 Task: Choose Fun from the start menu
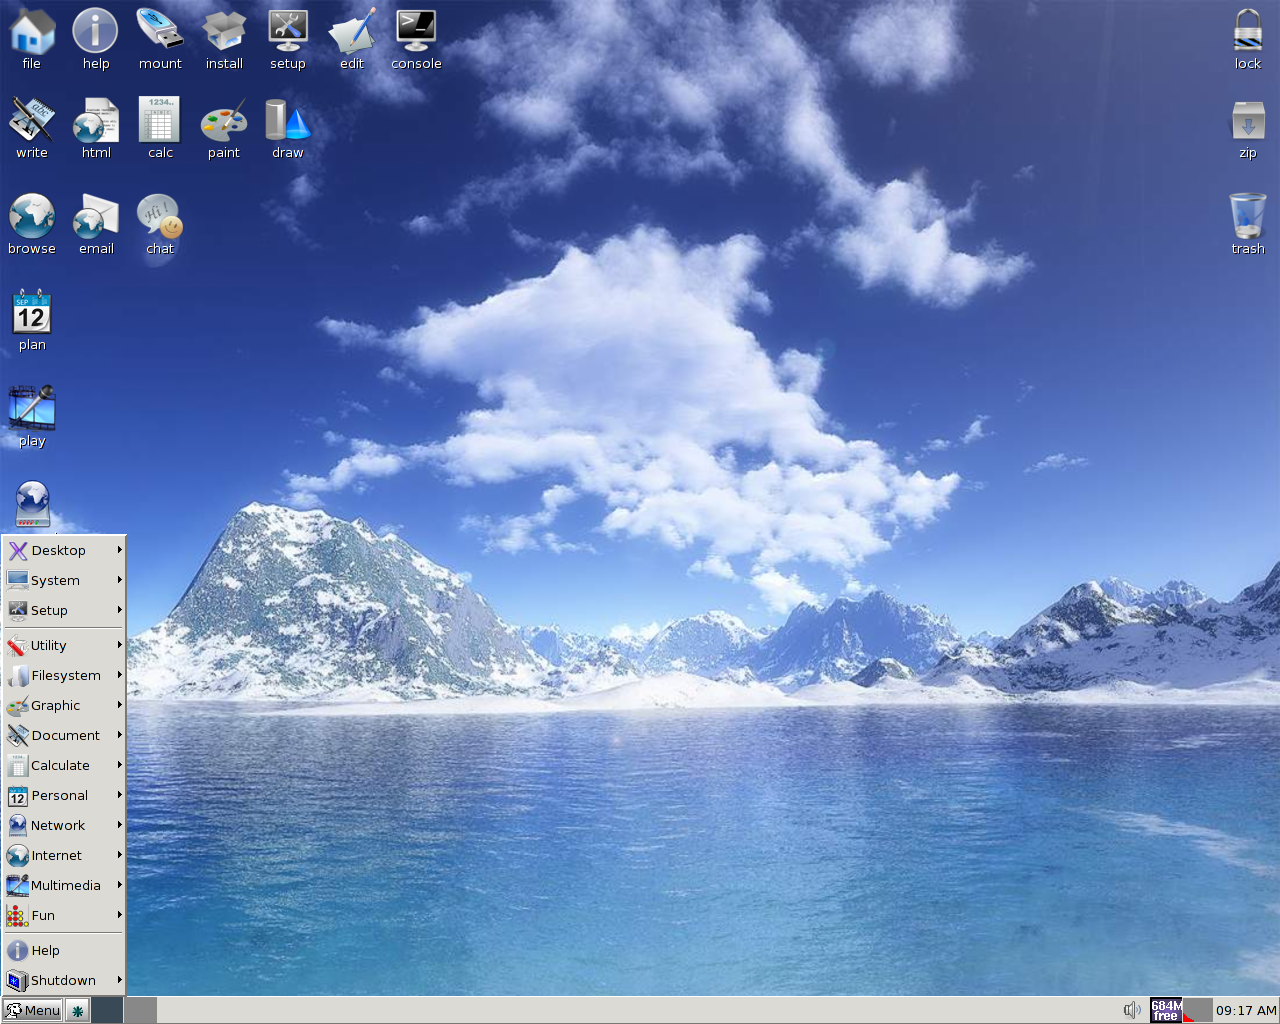click(64, 915)
